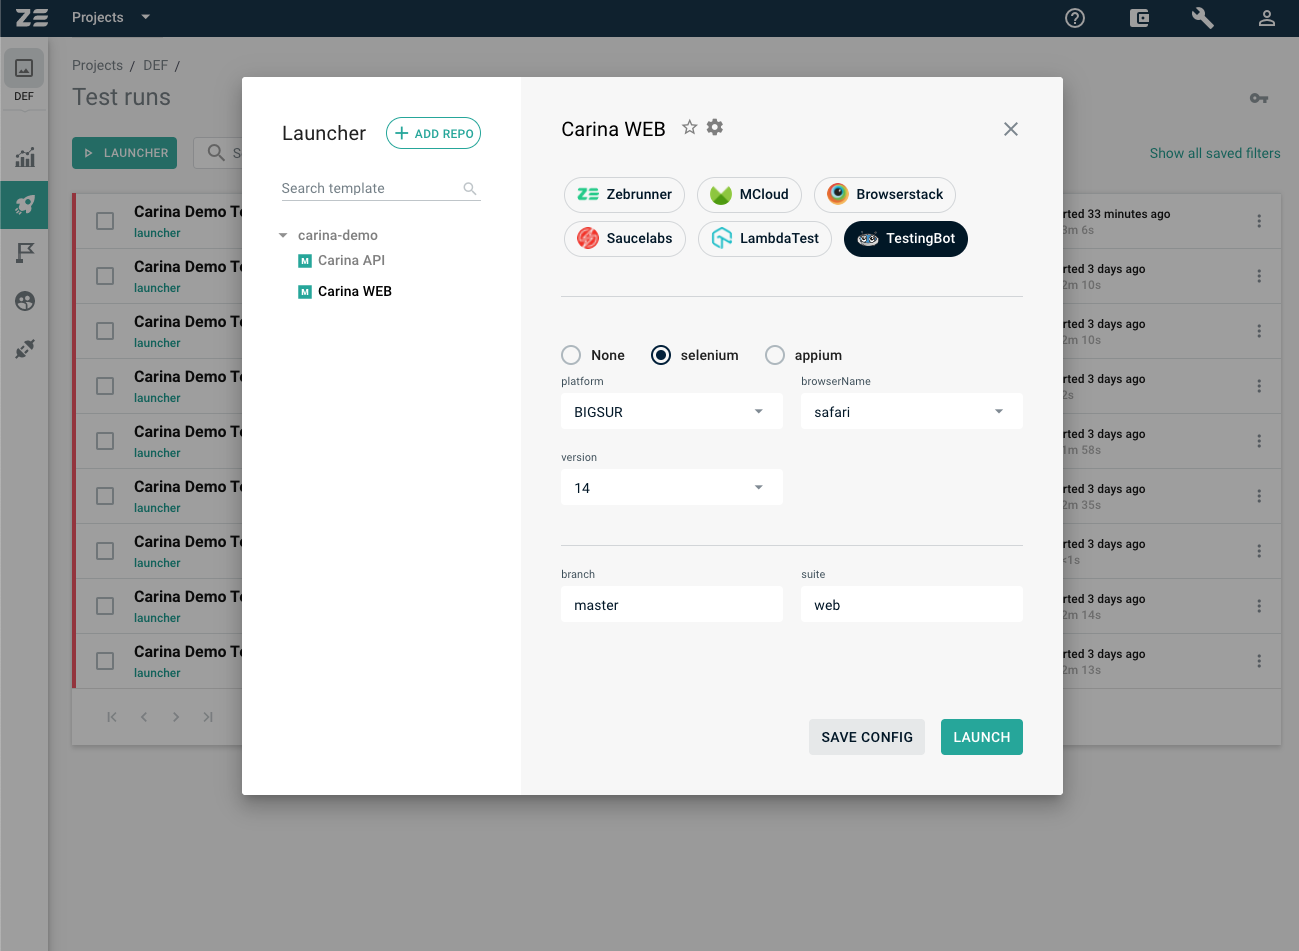This screenshot has width=1299, height=951.
Task: Close the Launcher dialog
Action: click(x=1011, y=129)
